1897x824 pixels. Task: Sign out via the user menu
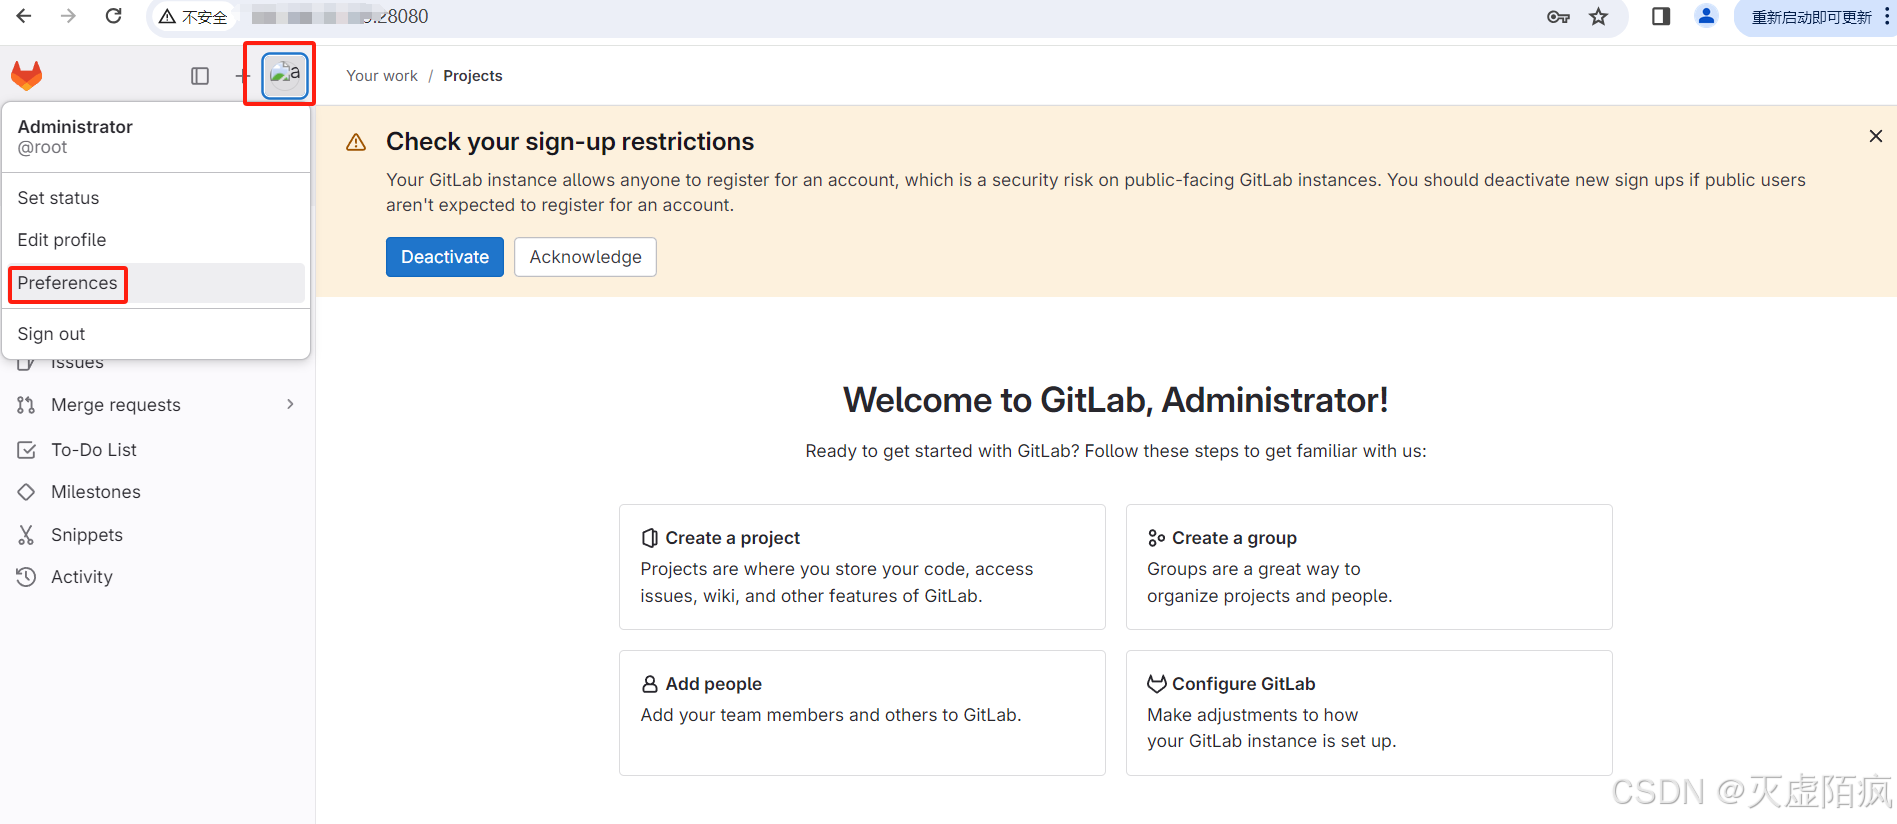click(x=156, y=334)
